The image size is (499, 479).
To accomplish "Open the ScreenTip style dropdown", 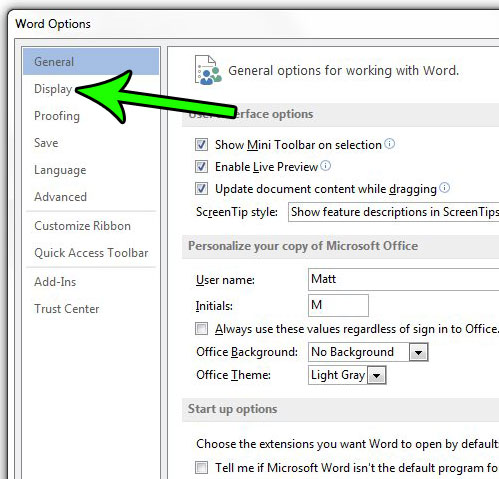I will pos(393,212).
